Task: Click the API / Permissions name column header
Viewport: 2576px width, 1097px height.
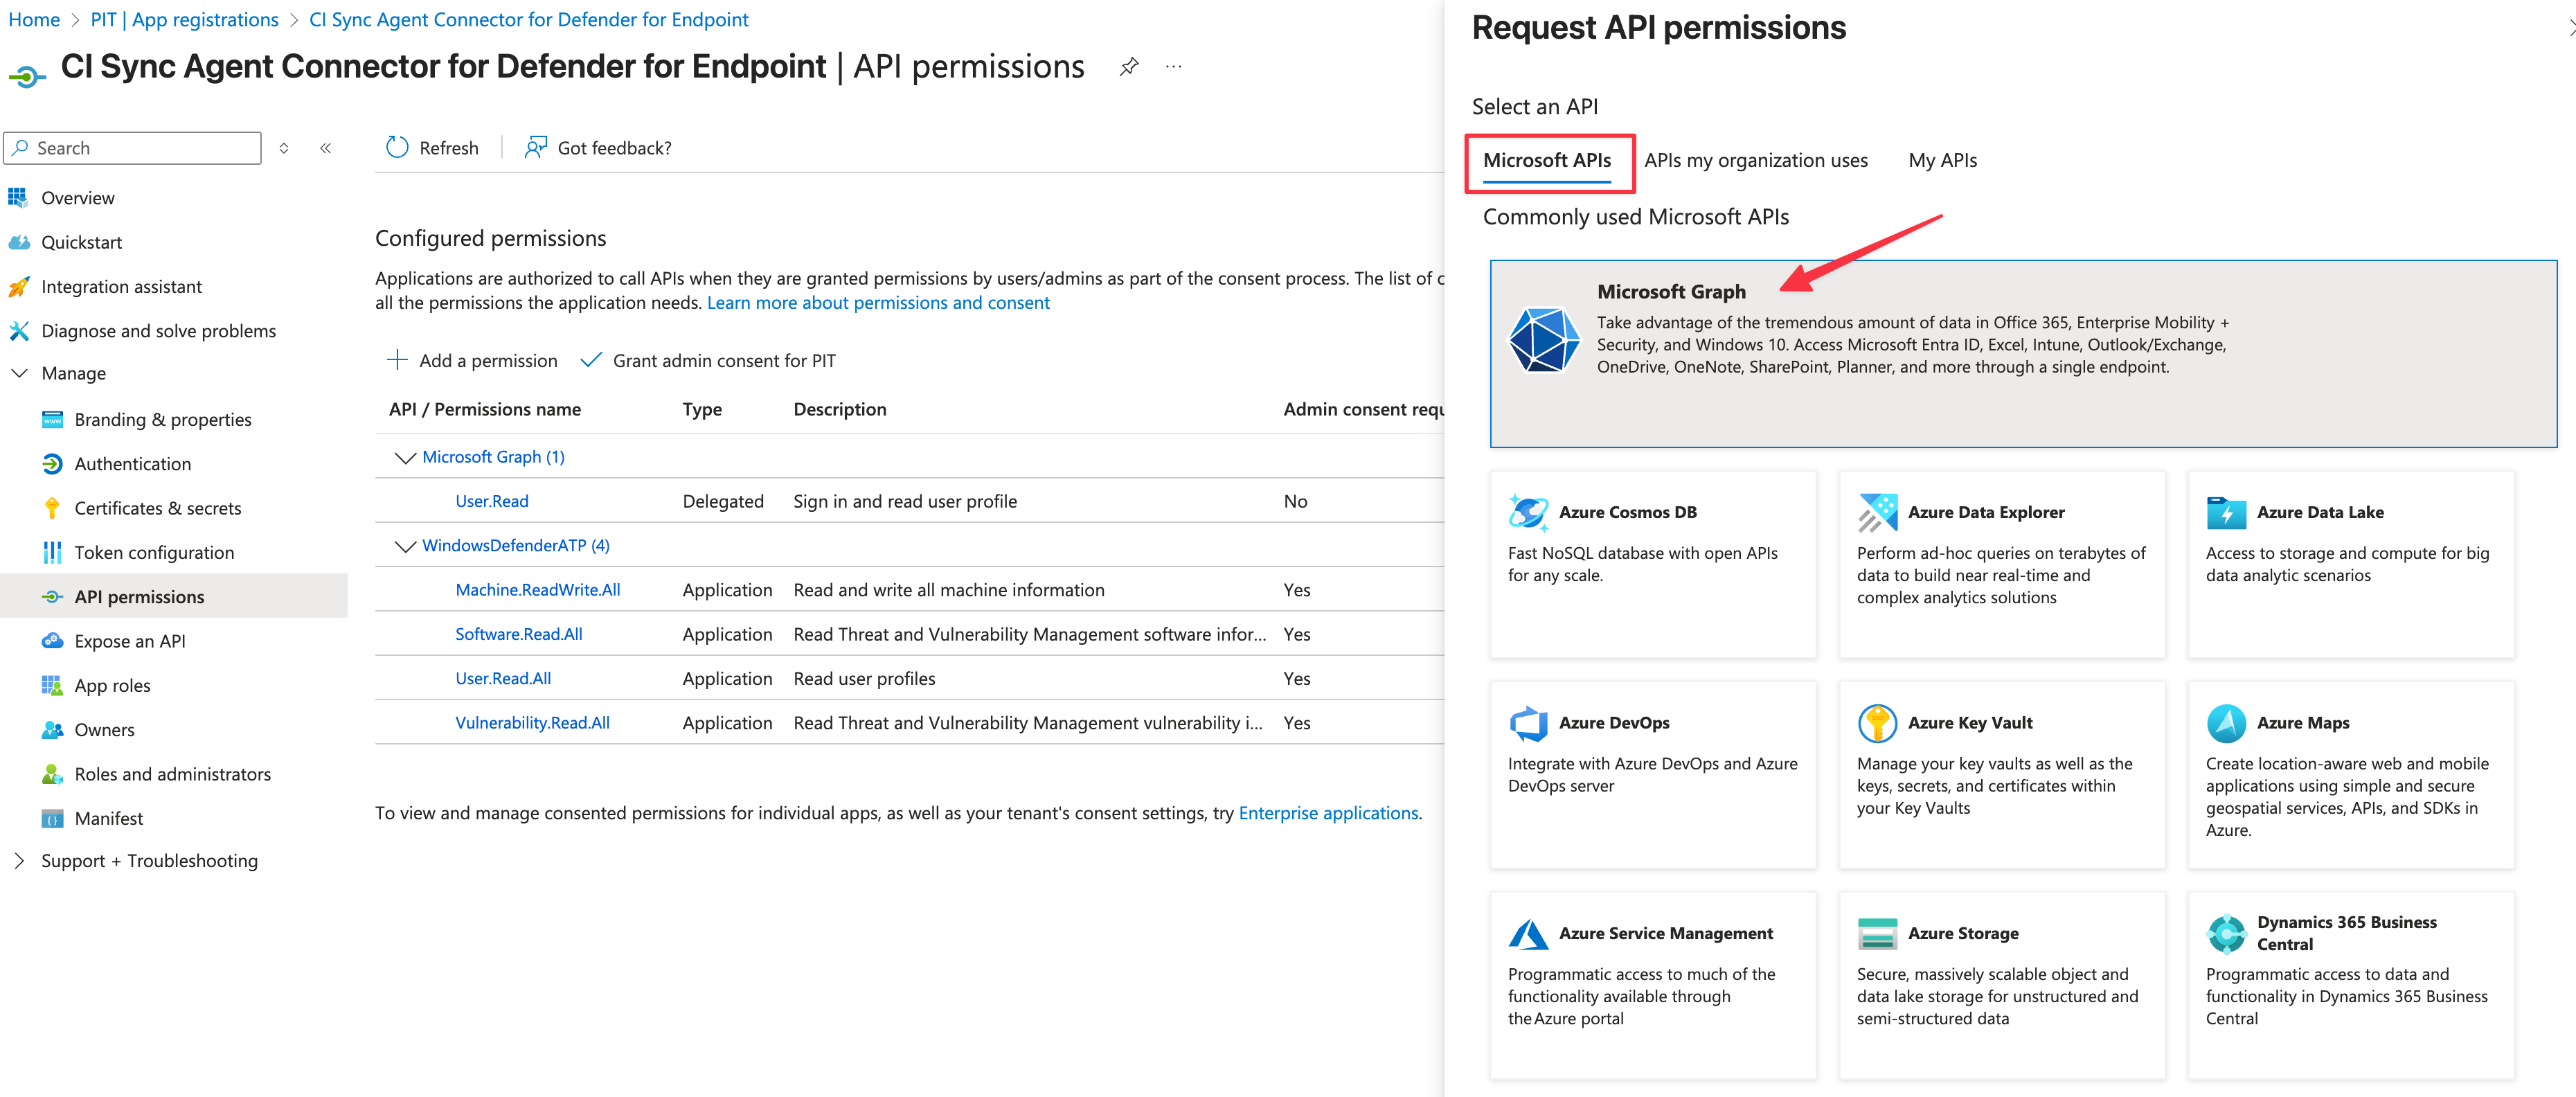Action: coord(485,410)
